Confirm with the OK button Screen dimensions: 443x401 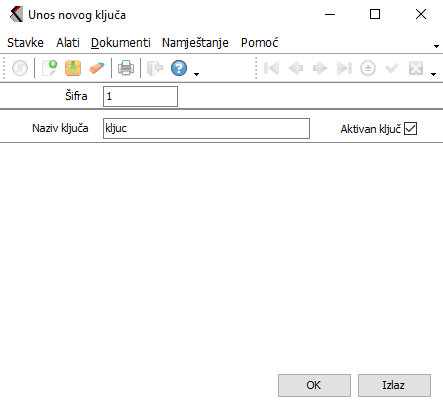coord(314,385)
